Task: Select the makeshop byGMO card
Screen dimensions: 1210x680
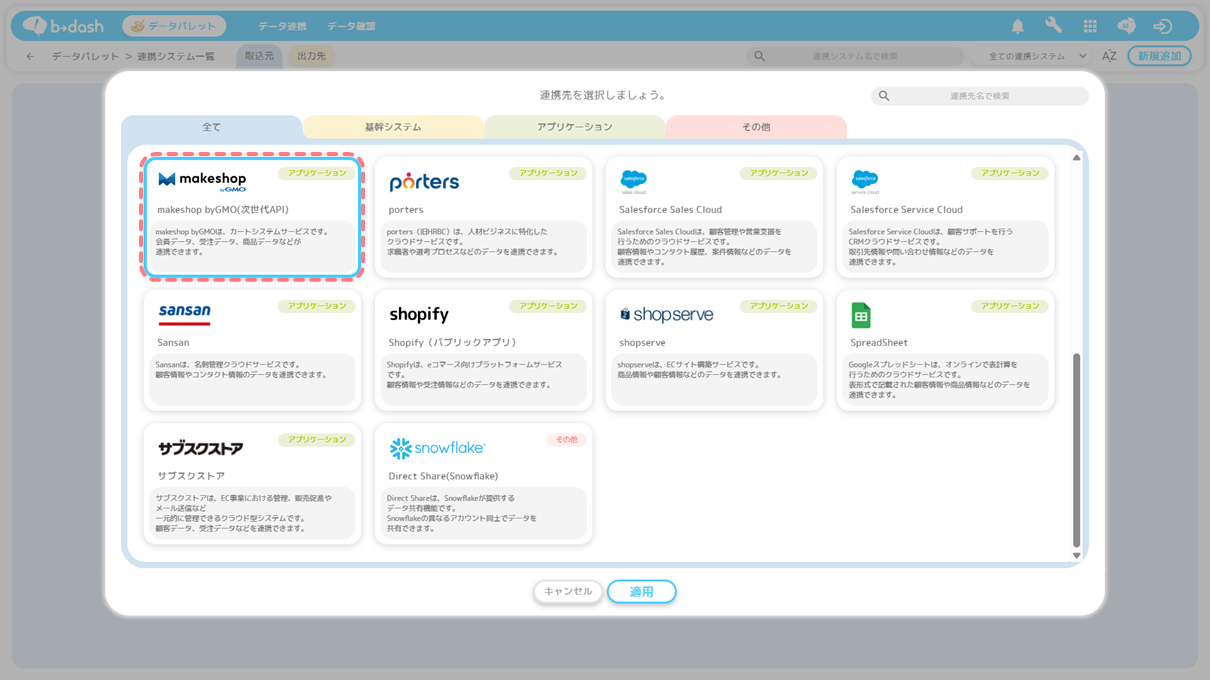Action: [252, 217]
